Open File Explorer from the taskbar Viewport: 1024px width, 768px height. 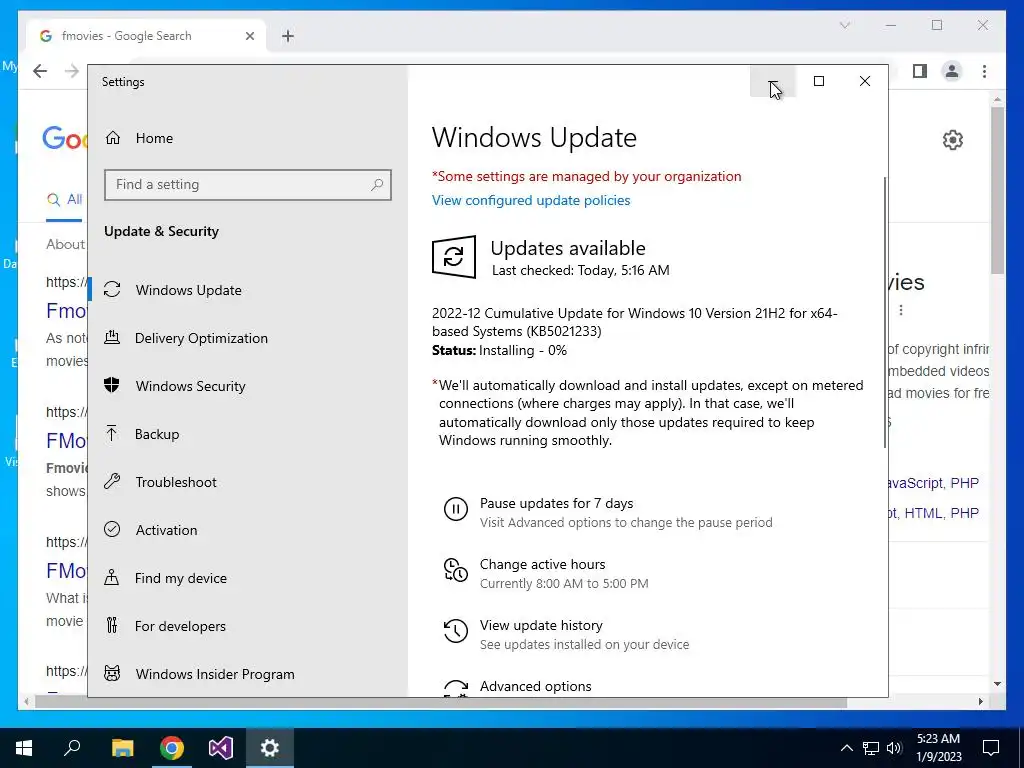(x=122, y=748)
